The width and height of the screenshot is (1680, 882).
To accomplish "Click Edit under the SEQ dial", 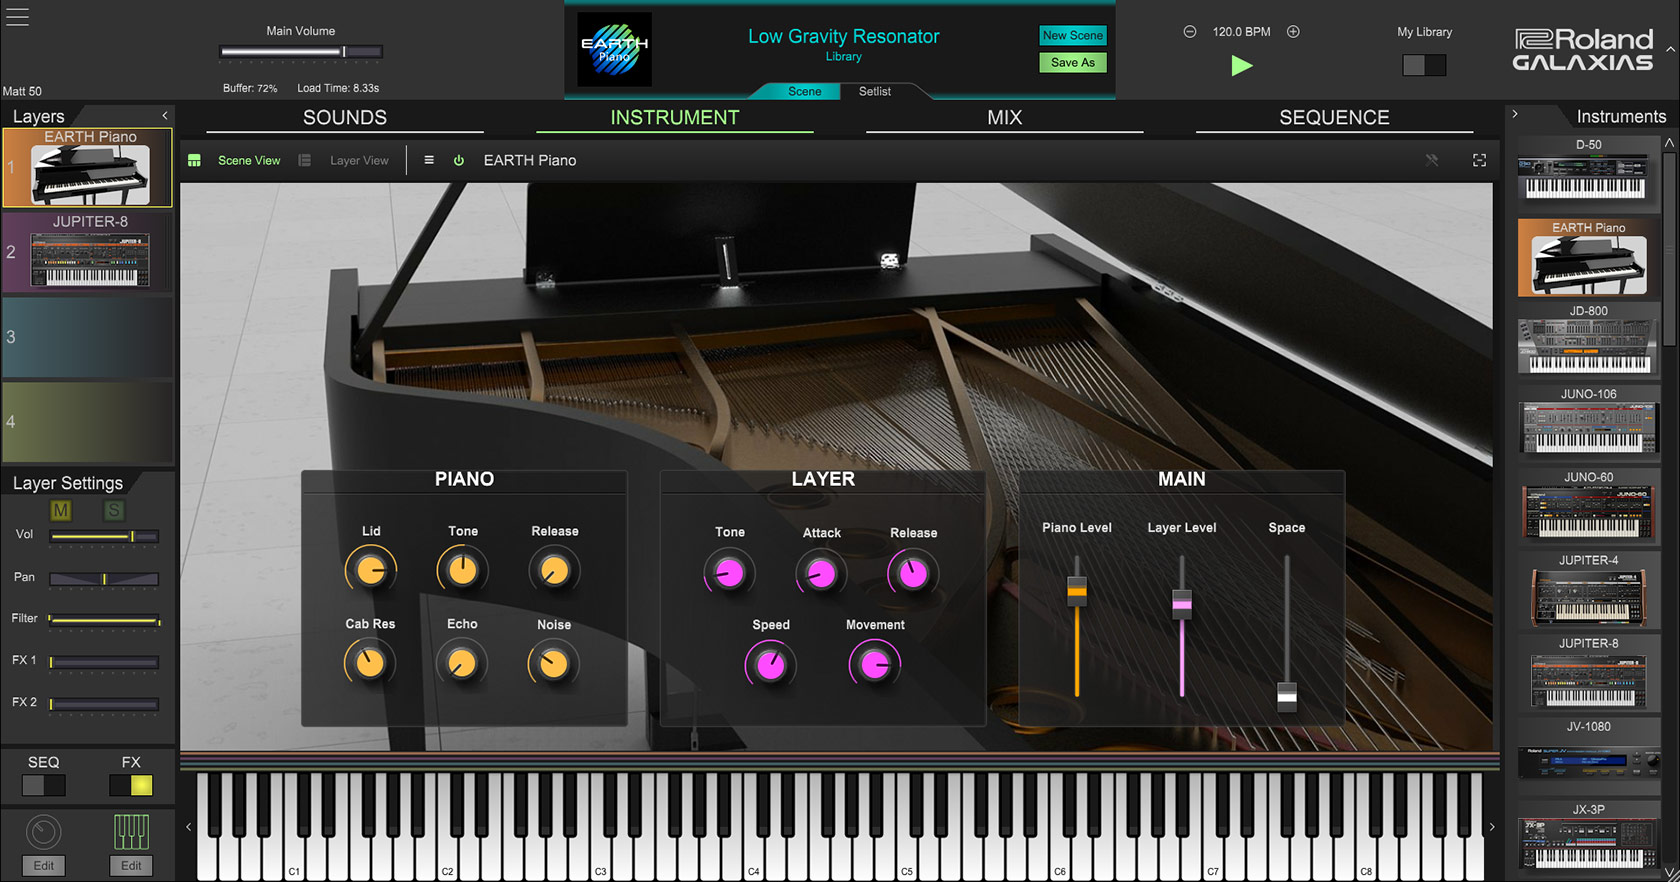I will (x=44, y=865).
